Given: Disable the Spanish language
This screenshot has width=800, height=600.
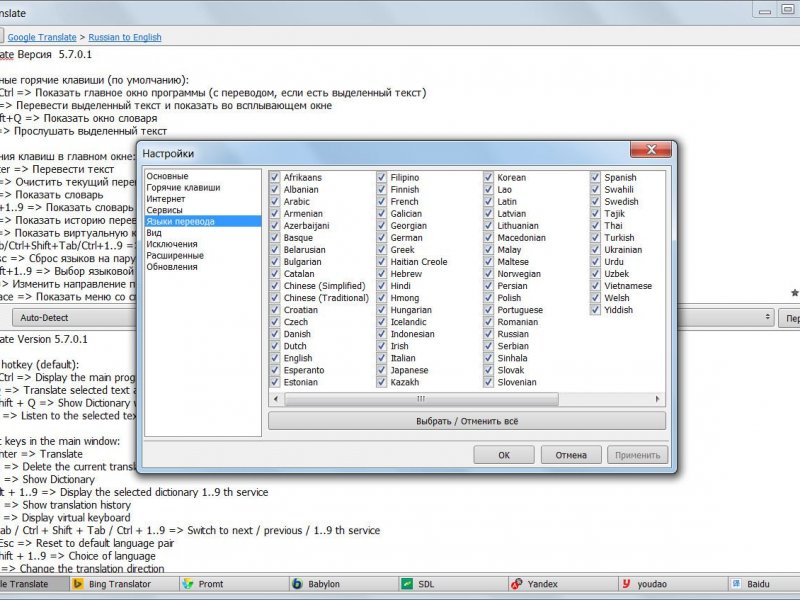Looking at the screenshot, I should pyautogui.click(x=595, y=177).
